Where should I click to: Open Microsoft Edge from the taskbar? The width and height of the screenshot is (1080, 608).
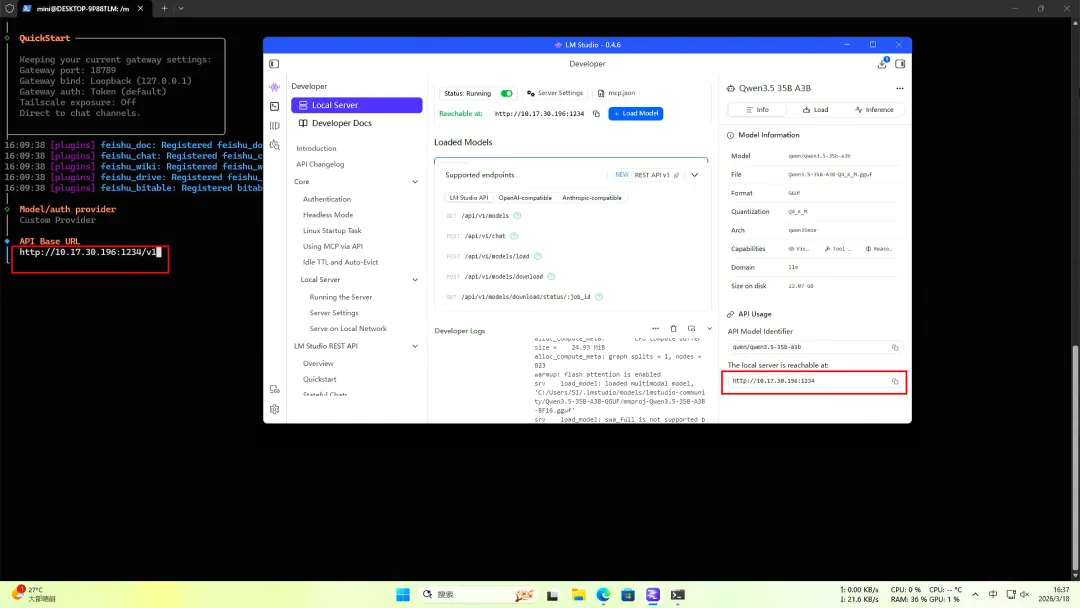(603, 594)
